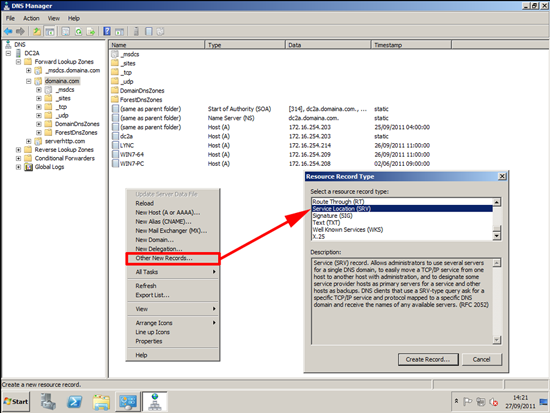Click the DNS Manager taskbar button
Image resolution: width=550 pixels, height=413 pixels.
(155, 401)
